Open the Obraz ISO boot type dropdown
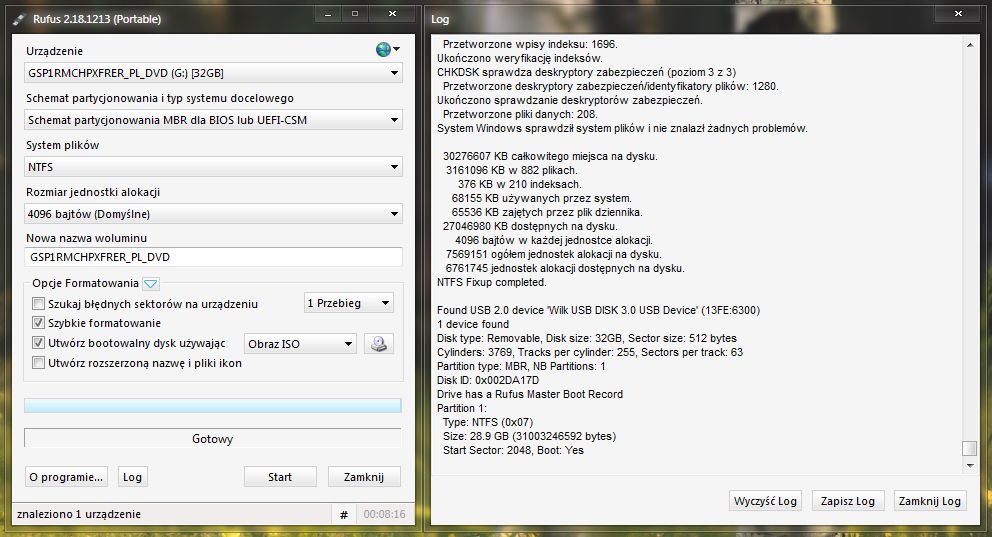 pyautogui.click(x=300, y=344)
